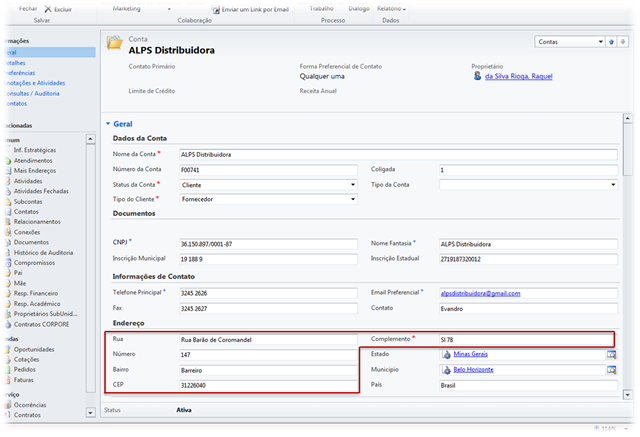The image size is (640, 437).
Task: Click sidebar scroll-up arrow
Action: (x=91, y=139)
